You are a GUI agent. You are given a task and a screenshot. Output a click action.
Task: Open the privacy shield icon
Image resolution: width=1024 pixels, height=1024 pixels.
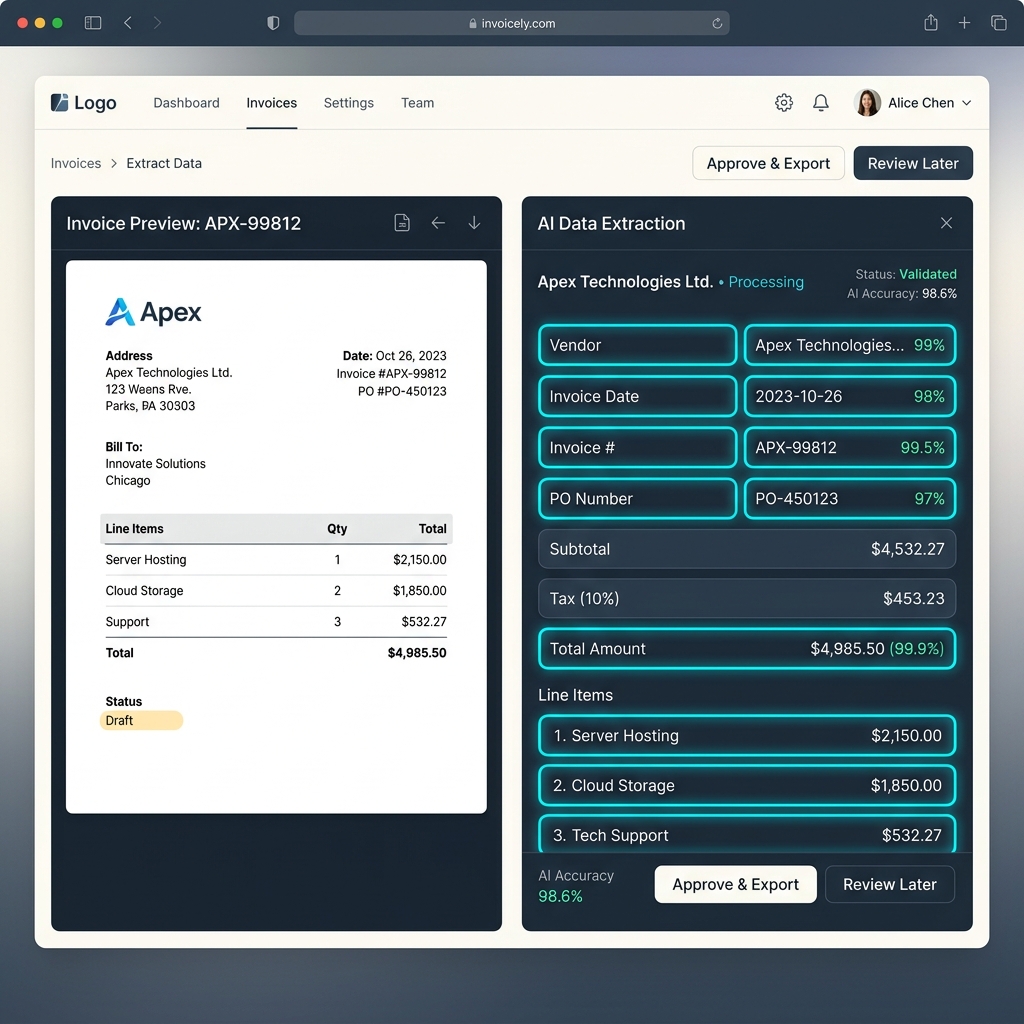coord(273,23)
